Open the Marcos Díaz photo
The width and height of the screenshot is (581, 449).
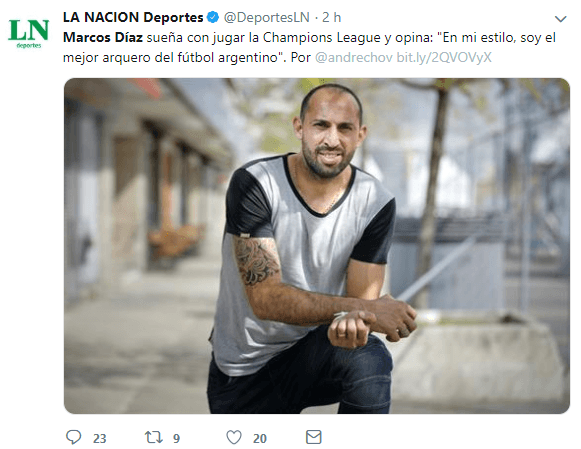(316, 246)
